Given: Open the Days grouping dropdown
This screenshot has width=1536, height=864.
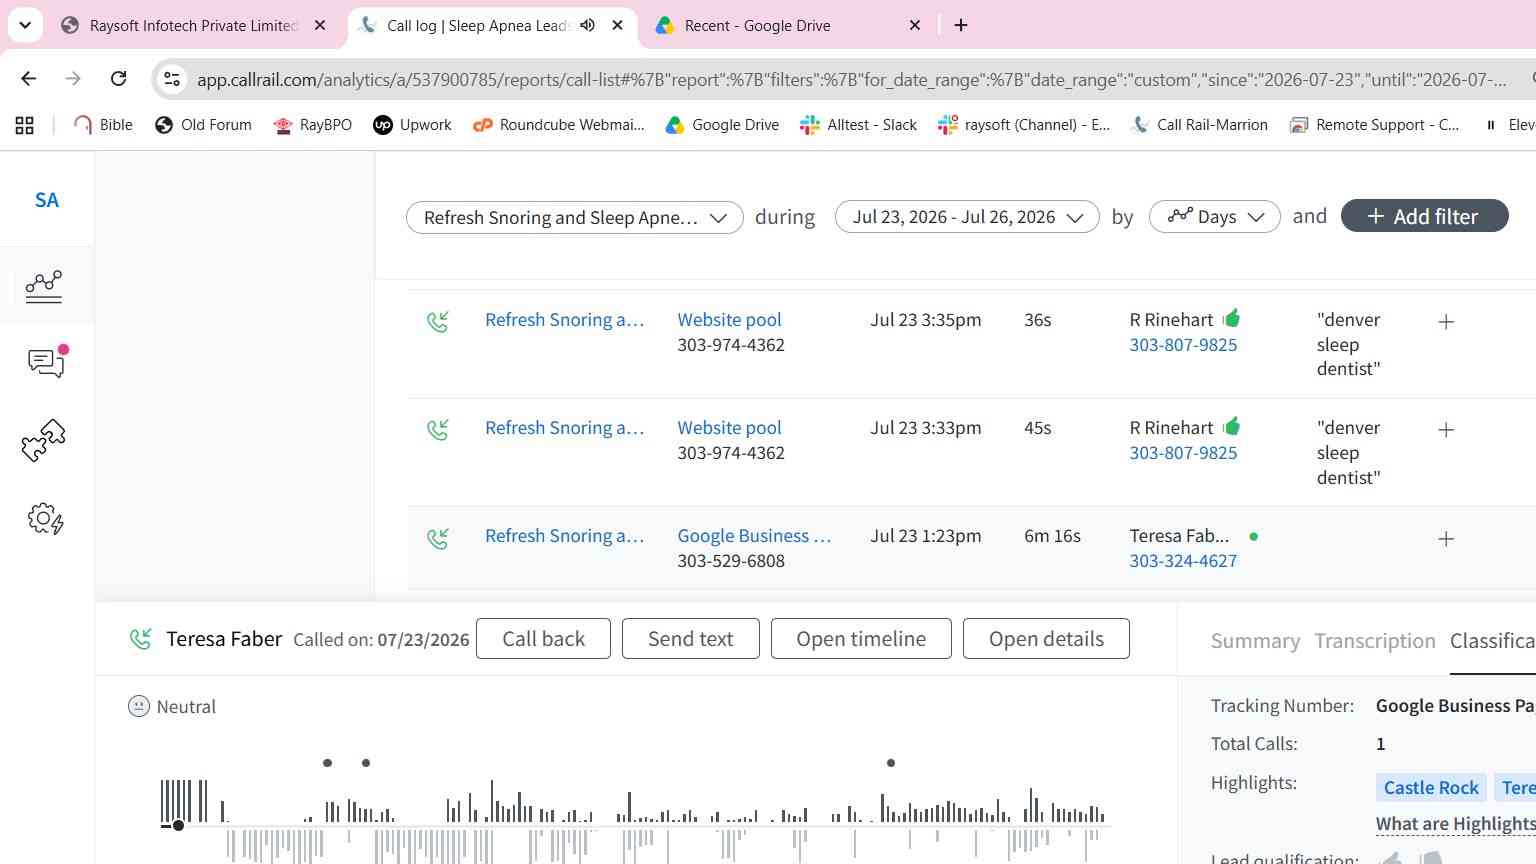Looking at the screenshot, I should (x=1215, y=217).
